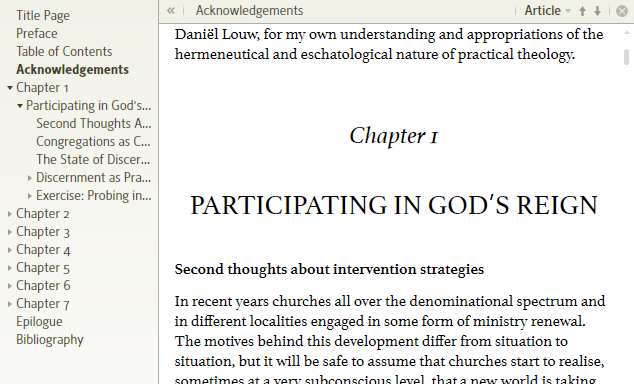Expand the Discernment as Pra... node
Viewport: 634px width, 384px height.
point(30,178)
